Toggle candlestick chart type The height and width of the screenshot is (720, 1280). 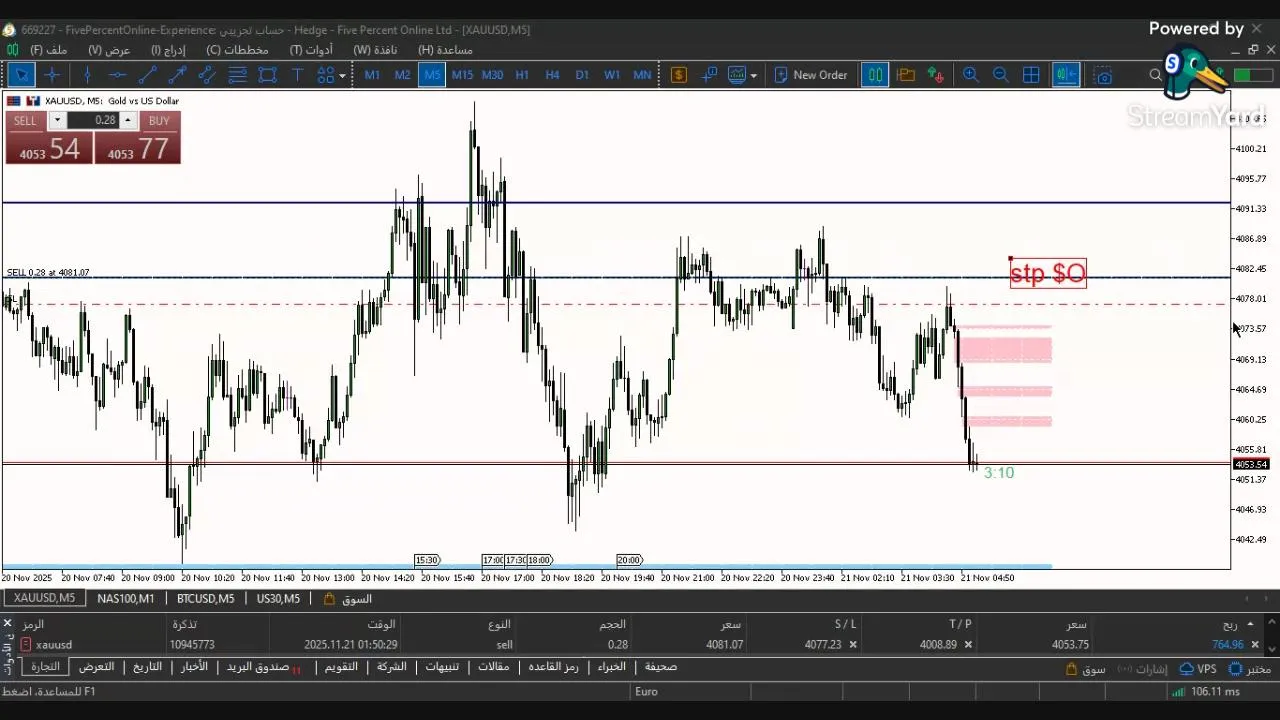(875, 75)
